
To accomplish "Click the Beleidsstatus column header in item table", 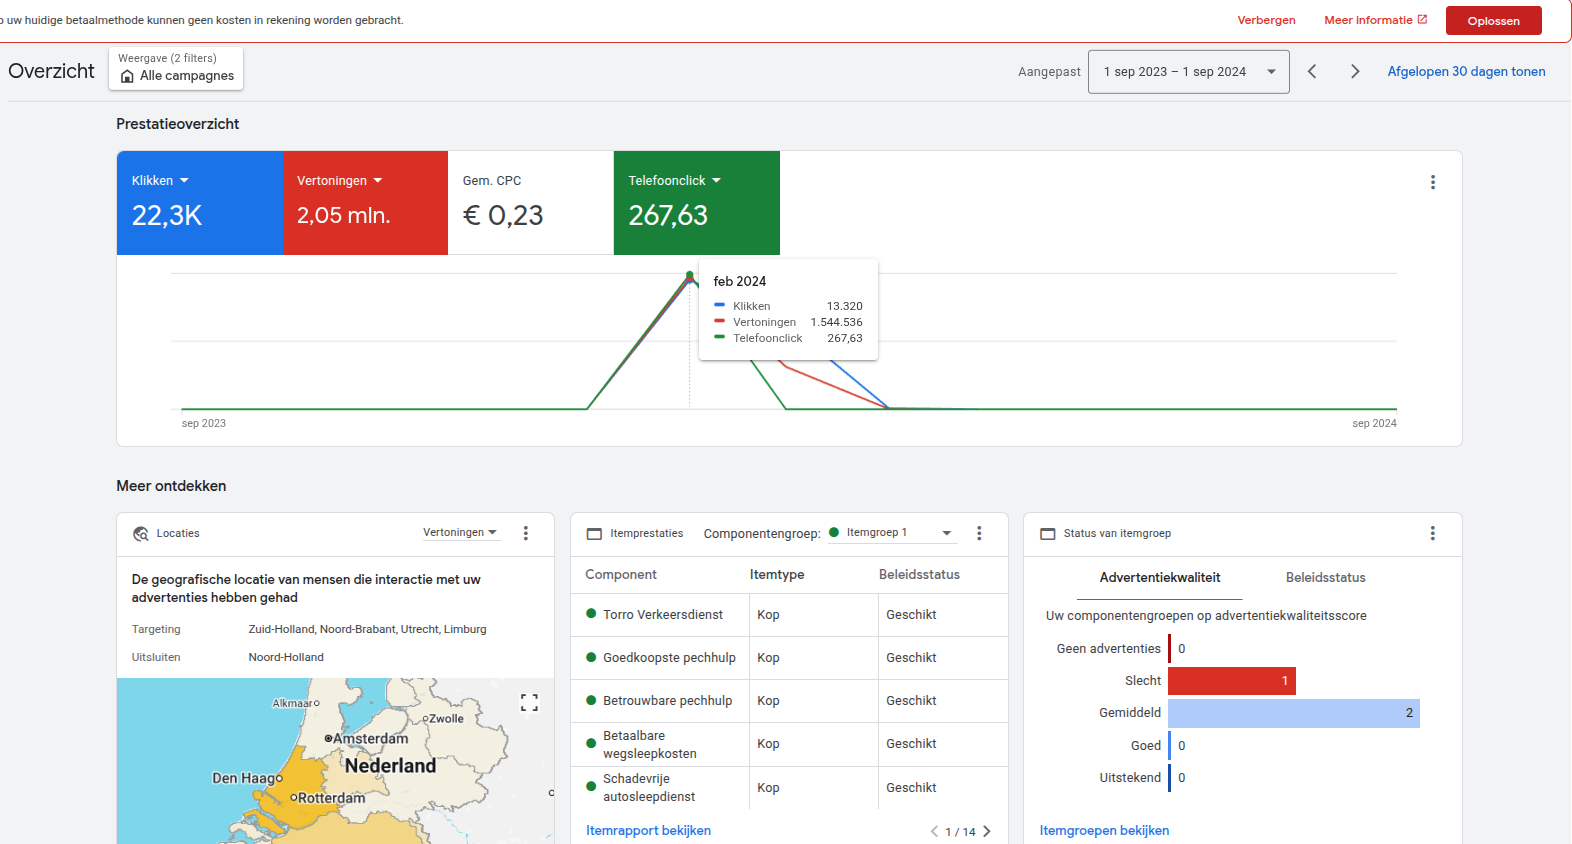I will coord(919,575).
